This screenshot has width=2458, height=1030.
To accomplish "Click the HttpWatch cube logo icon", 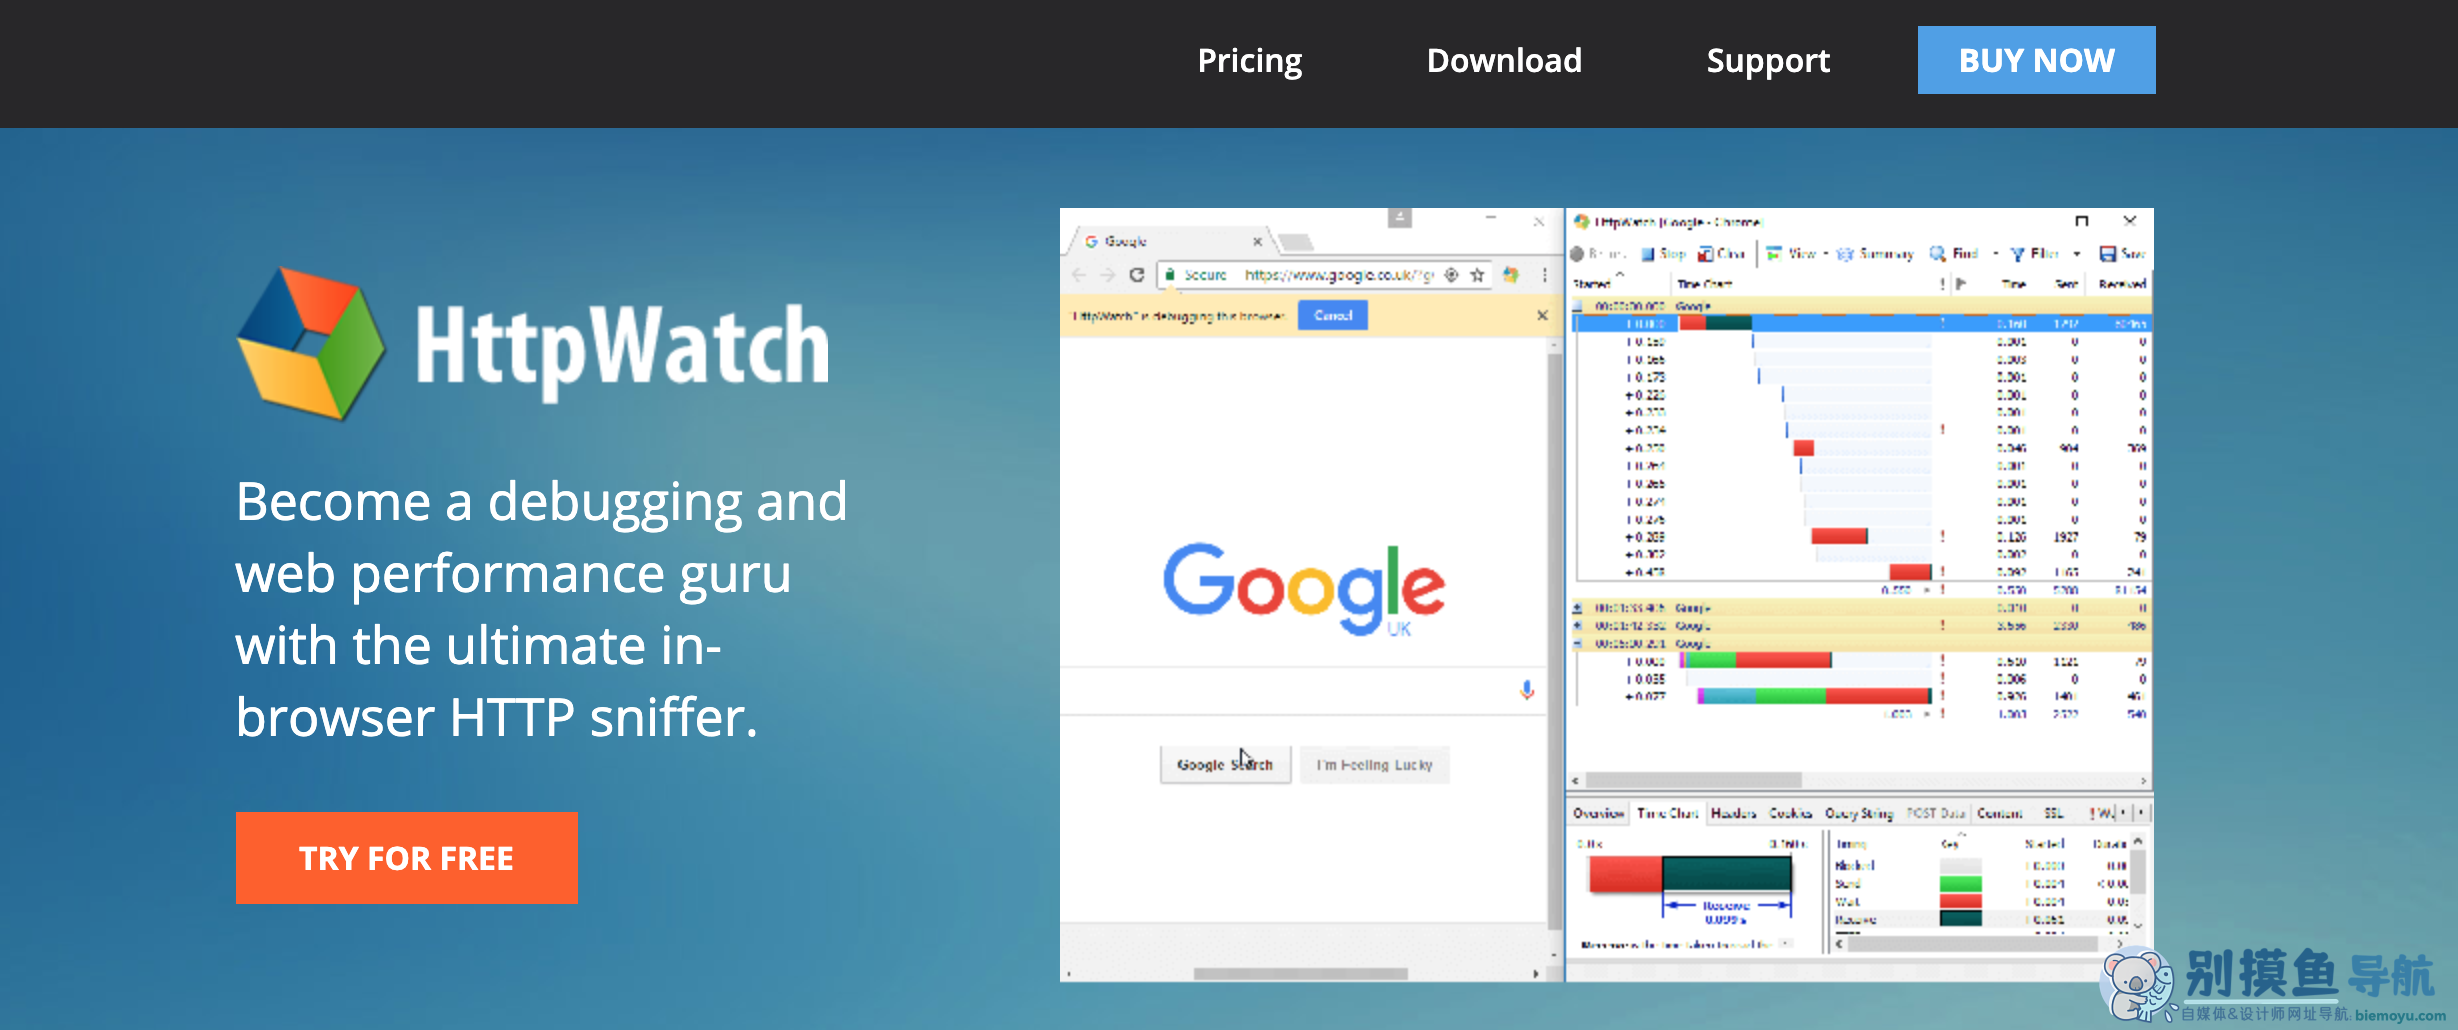I will pyautogui.click(x=311, y=343).
